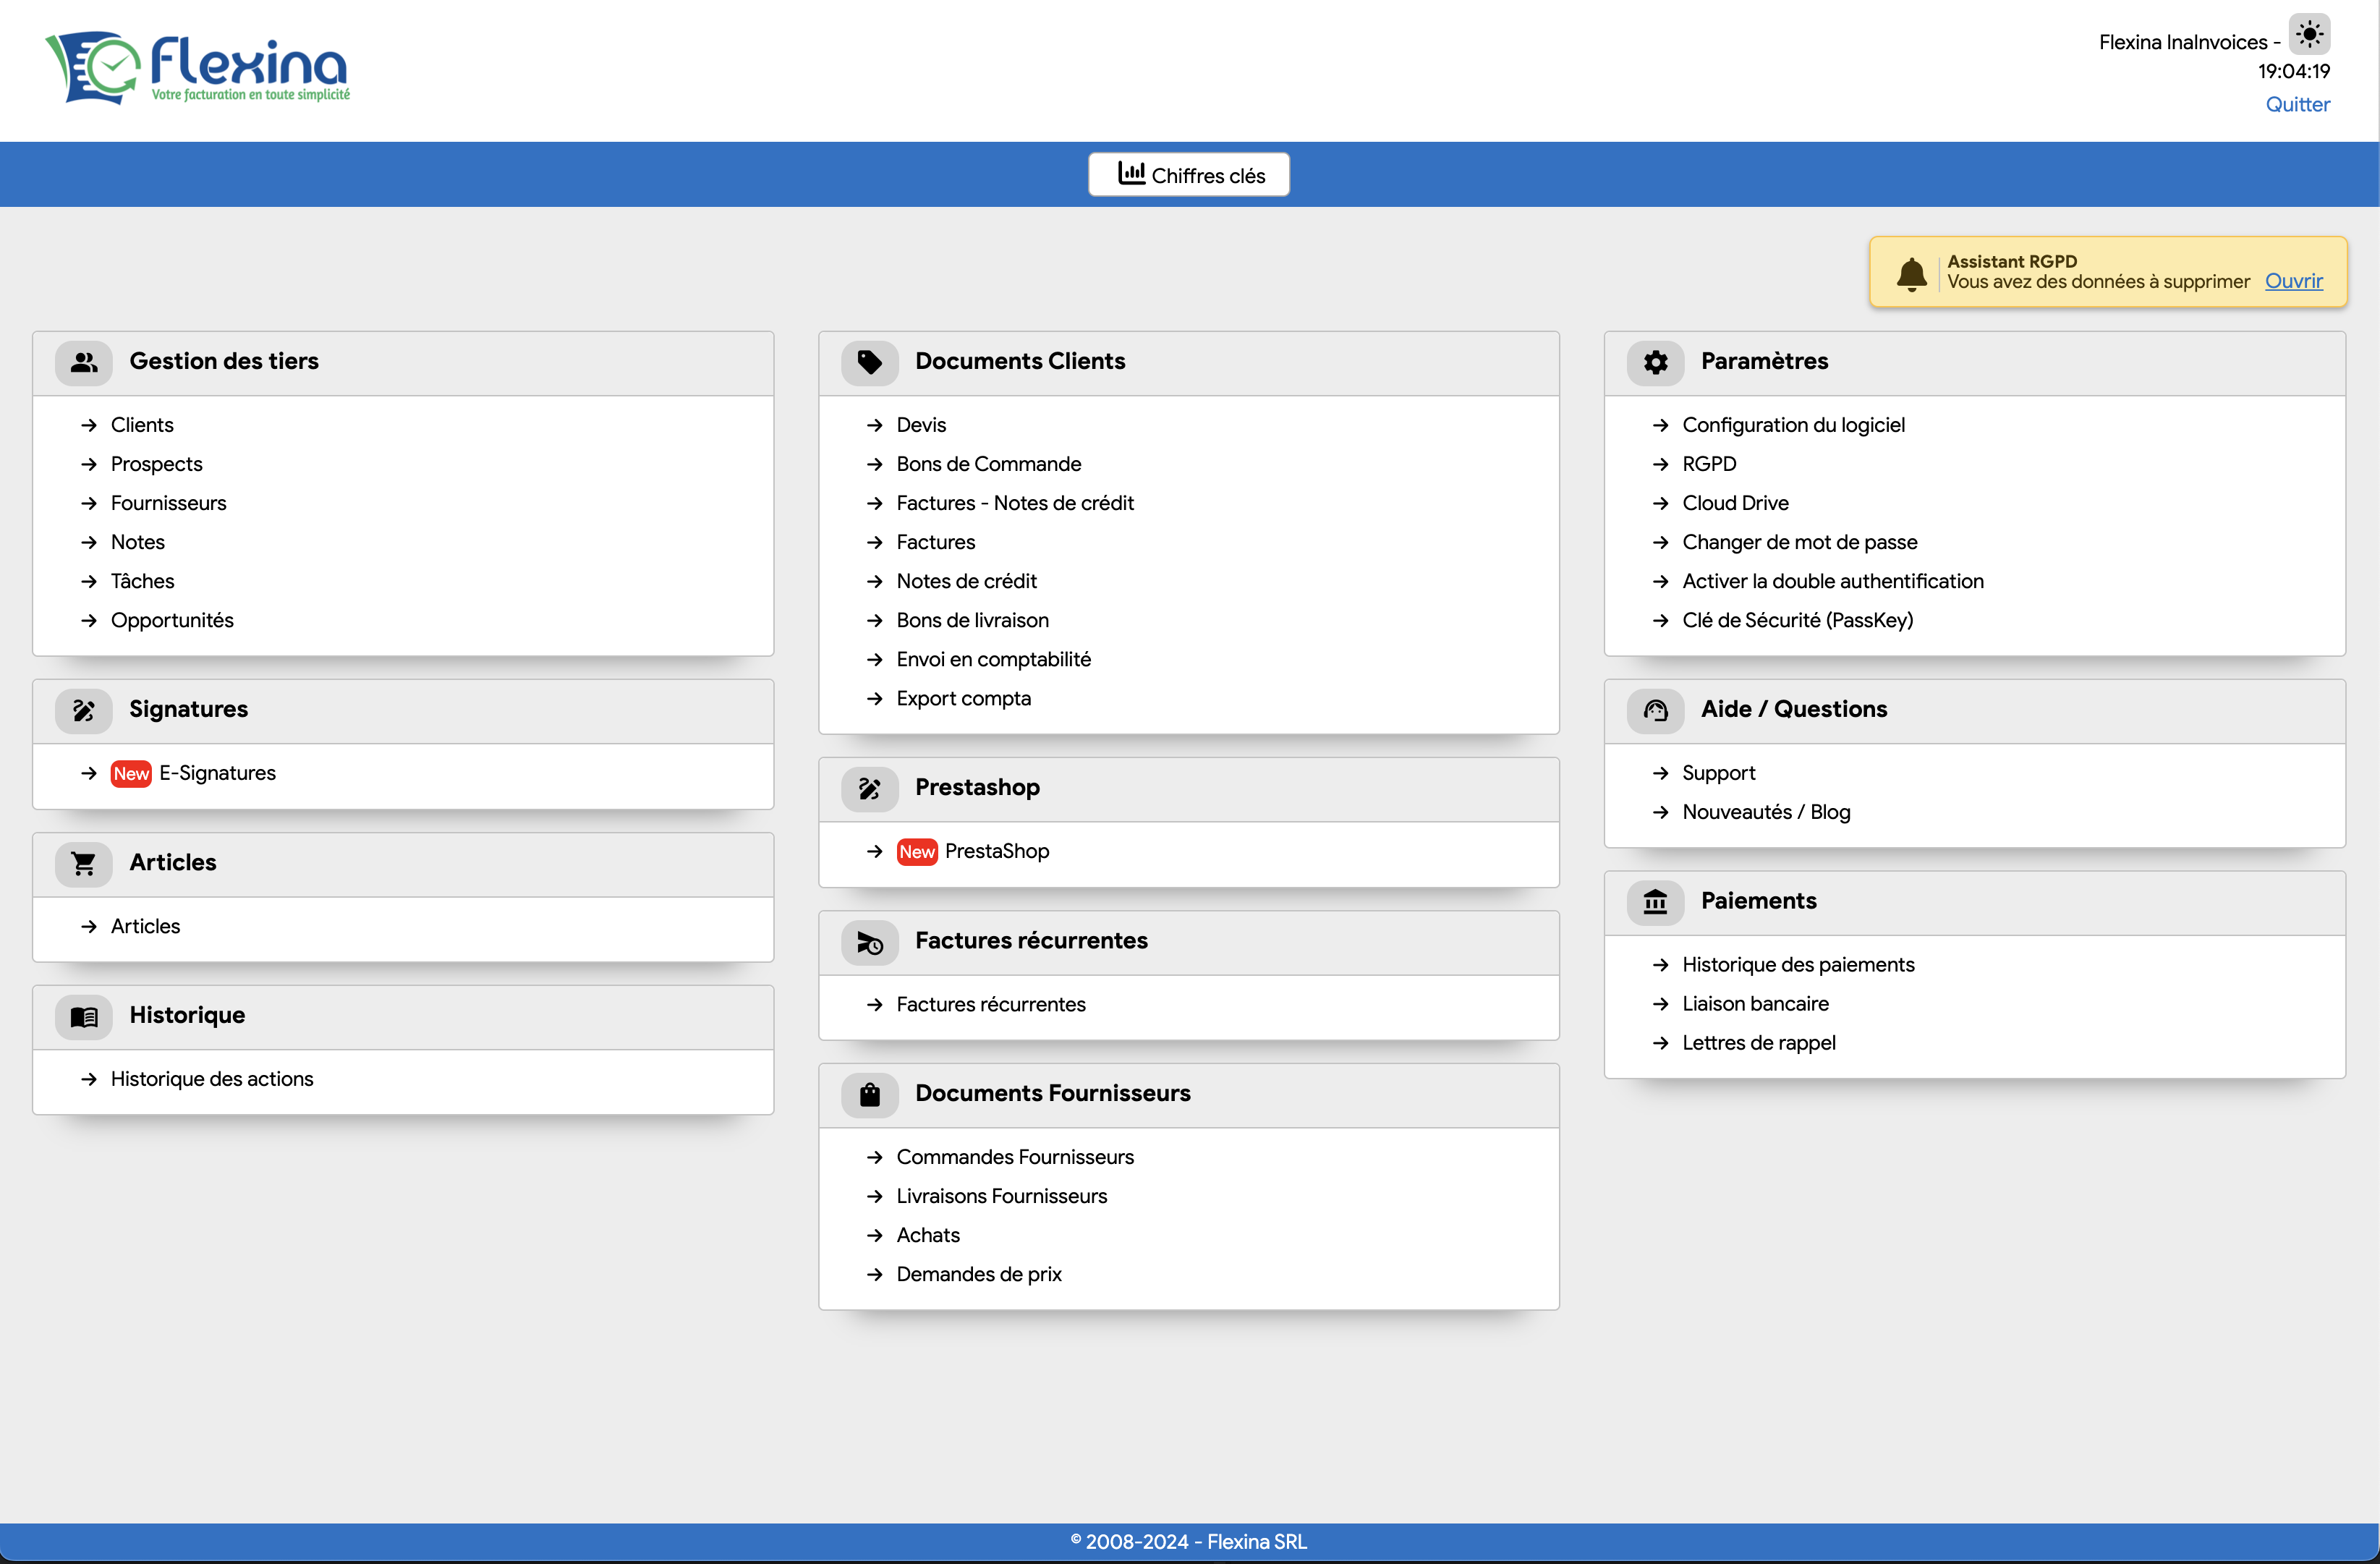Image resolution: width=2380 pixels, height=1564 pixels.
Task: Go to Bons de livraison
Action: pos(973,620)
